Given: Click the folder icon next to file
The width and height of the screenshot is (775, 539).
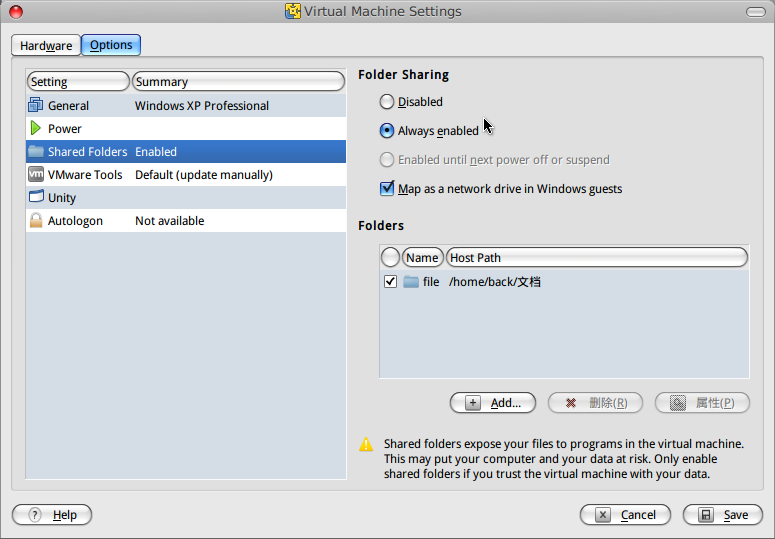Looking at the screenshot, I should click(x=411, y=282).
